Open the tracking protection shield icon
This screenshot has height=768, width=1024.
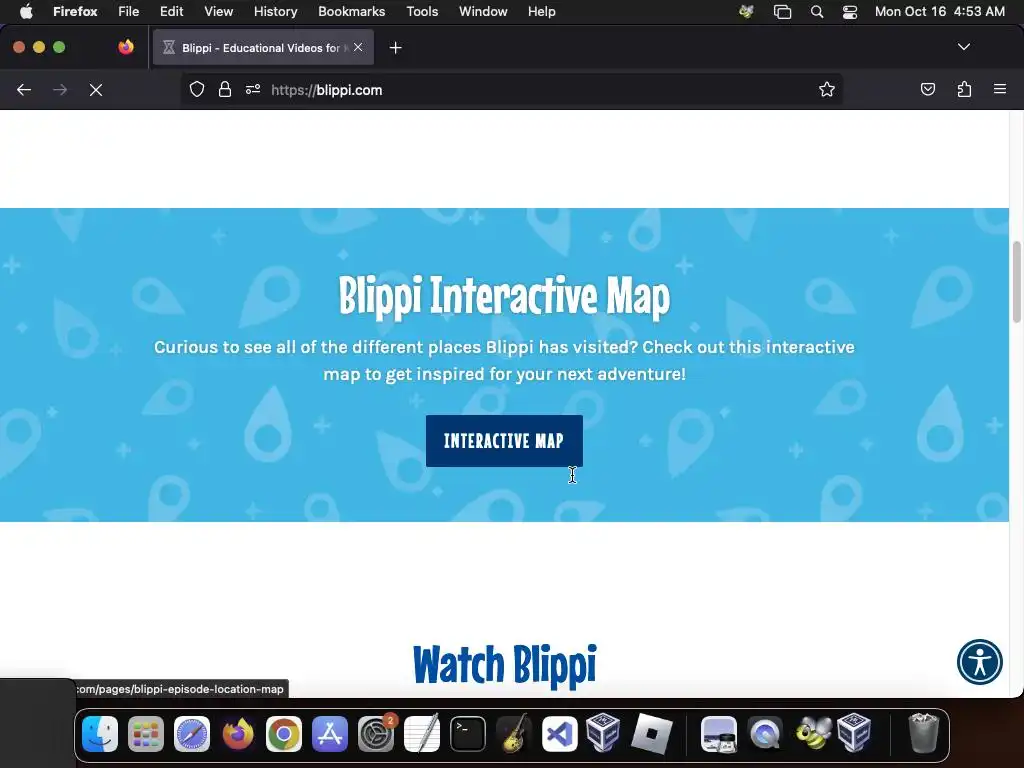(x=197, y=89)
